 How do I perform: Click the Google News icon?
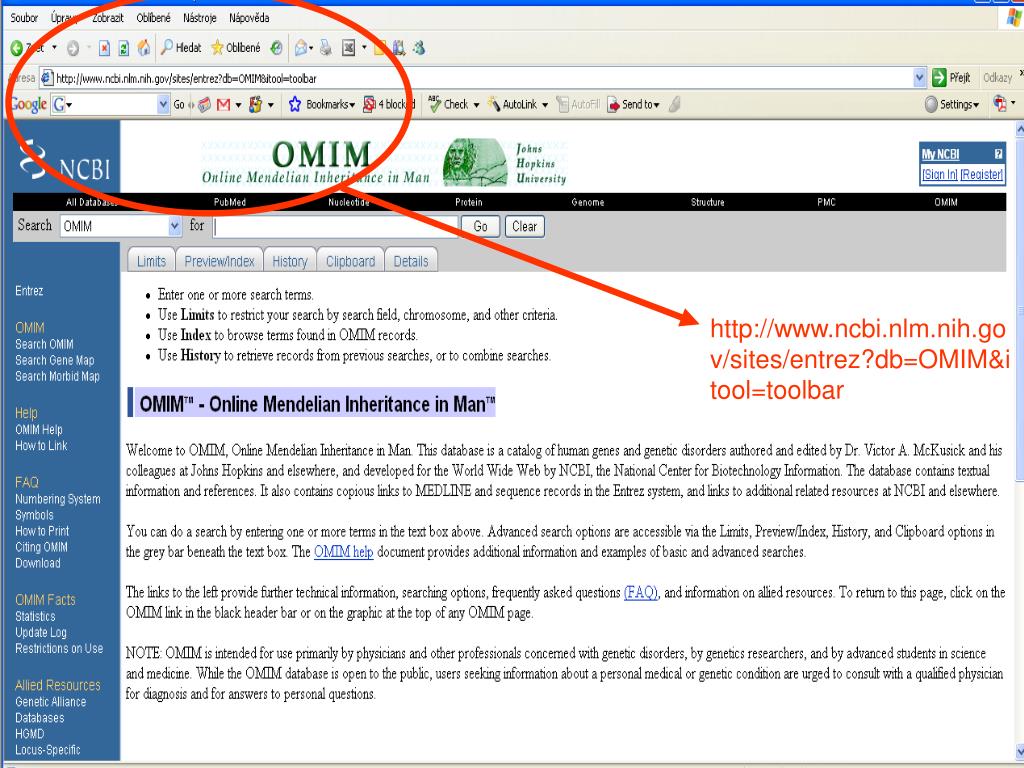pyautogui.click(x=204, y=104)
